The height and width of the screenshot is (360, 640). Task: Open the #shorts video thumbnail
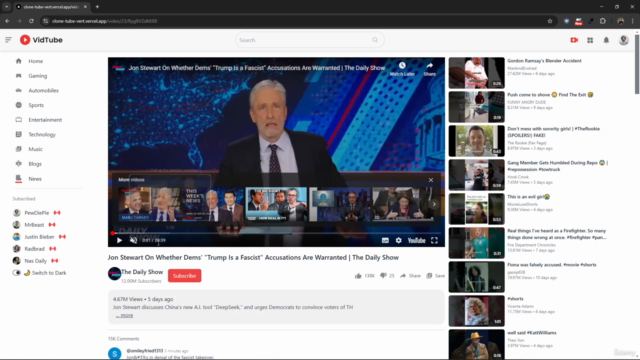(x=476, y=311)
